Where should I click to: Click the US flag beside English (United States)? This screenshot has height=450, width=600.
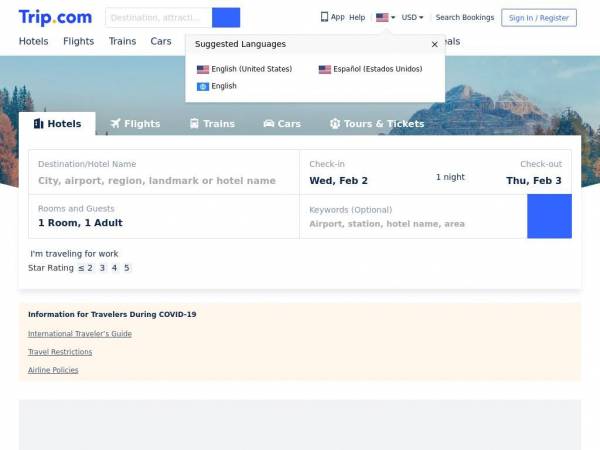pos(203,69)
